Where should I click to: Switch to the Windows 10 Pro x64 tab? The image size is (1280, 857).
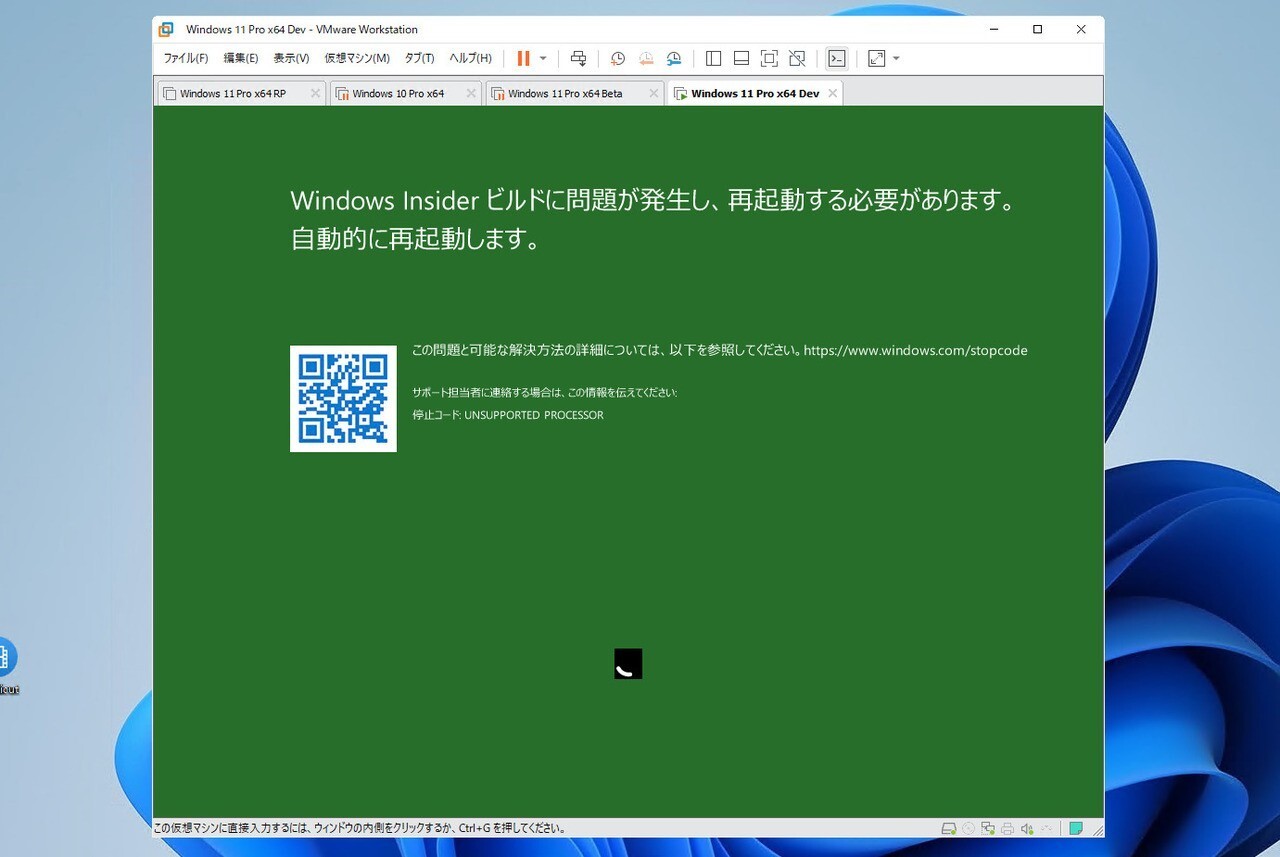coord(398,94)
